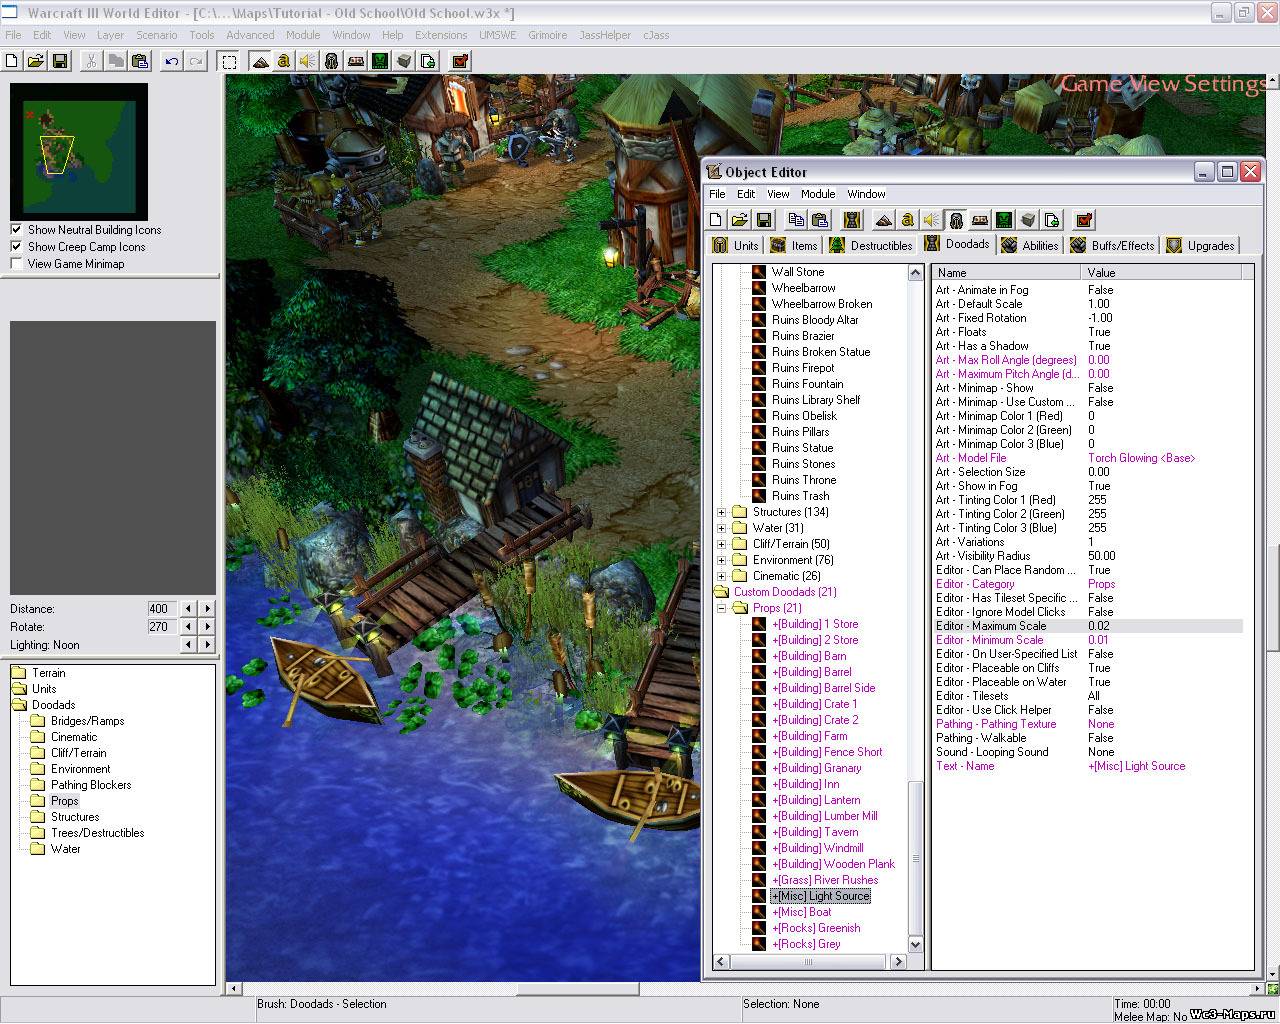Open the Trigger Editor in main toolbar
The width and height of the screenshot is (1280, 1024).
click(284, 61)
